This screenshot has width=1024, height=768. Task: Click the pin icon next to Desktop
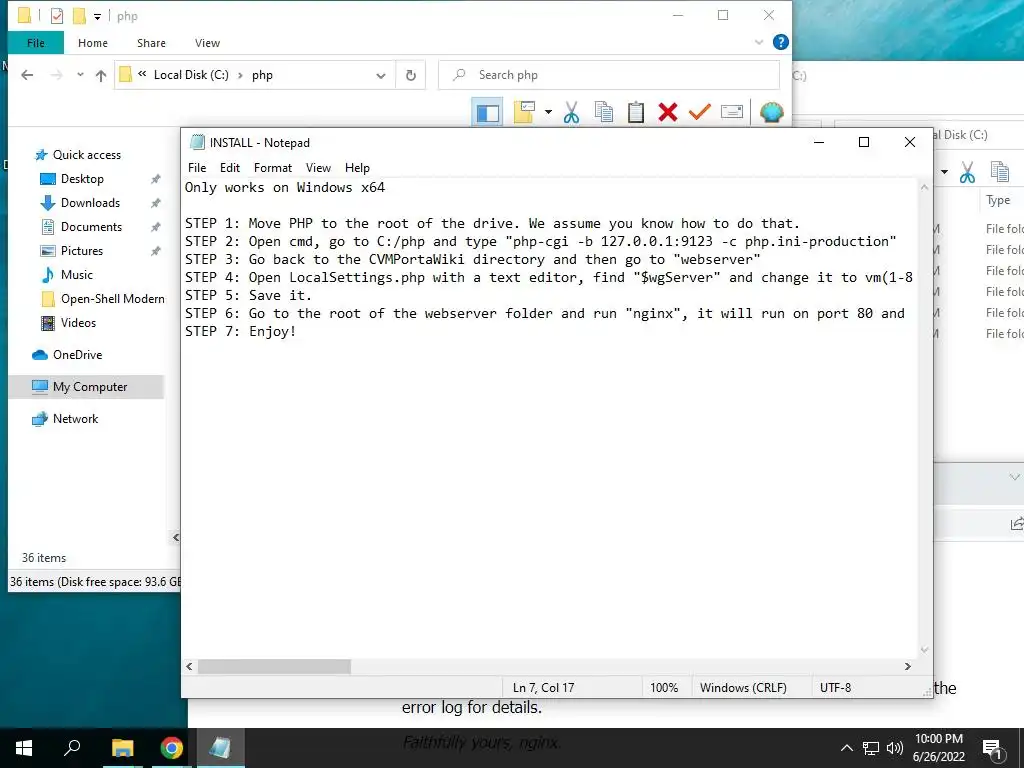tap(155, 179)
